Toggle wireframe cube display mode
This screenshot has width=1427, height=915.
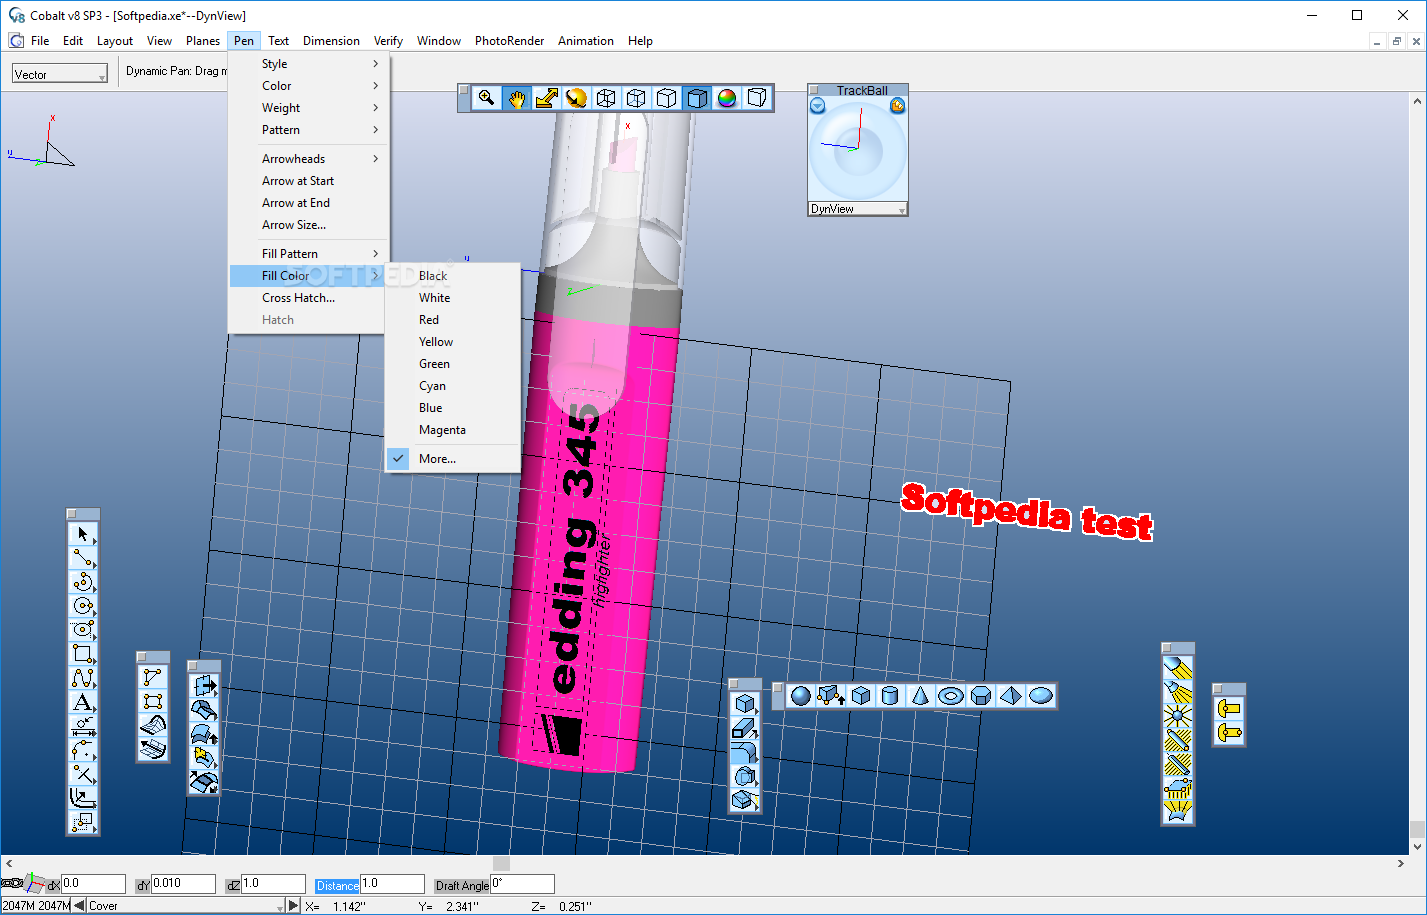(606, 98)
